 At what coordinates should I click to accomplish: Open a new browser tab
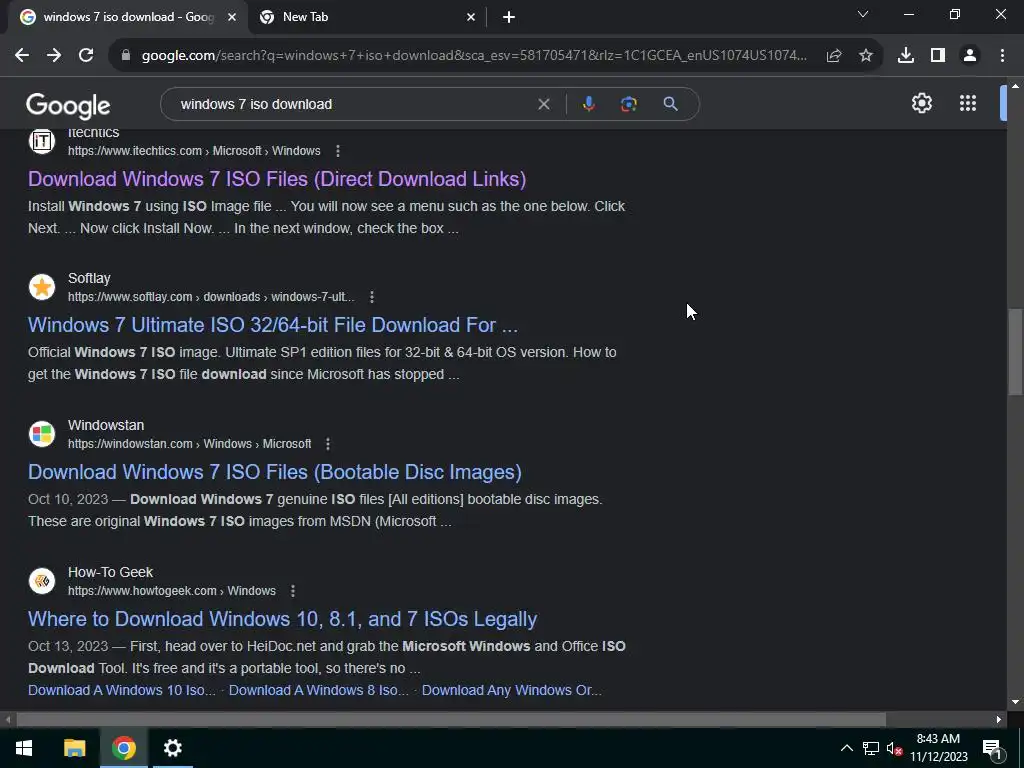509,18
